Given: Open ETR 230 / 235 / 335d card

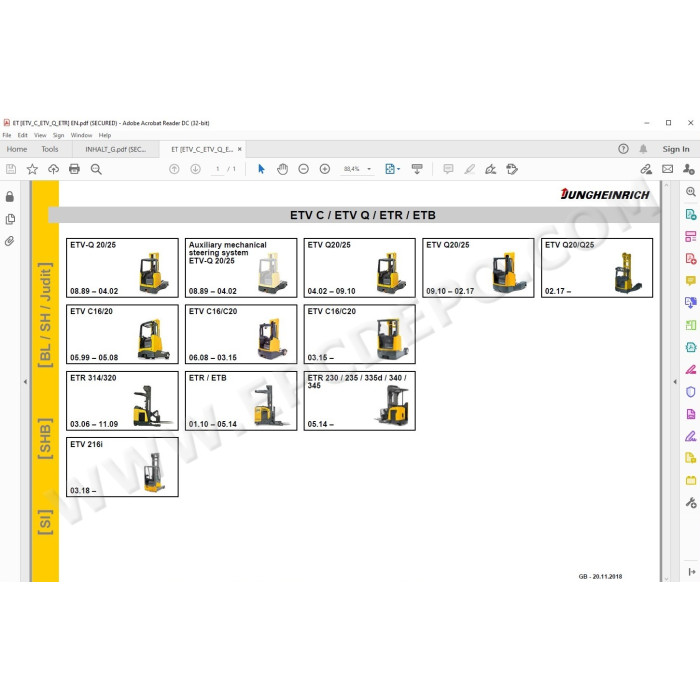Looking at the screenshot, I should [360, 401].
